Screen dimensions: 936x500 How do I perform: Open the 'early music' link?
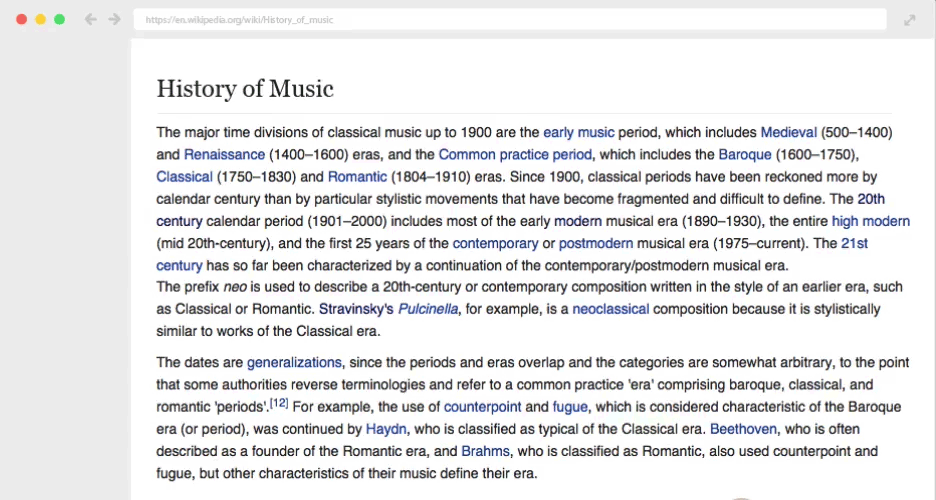[578, 132]
